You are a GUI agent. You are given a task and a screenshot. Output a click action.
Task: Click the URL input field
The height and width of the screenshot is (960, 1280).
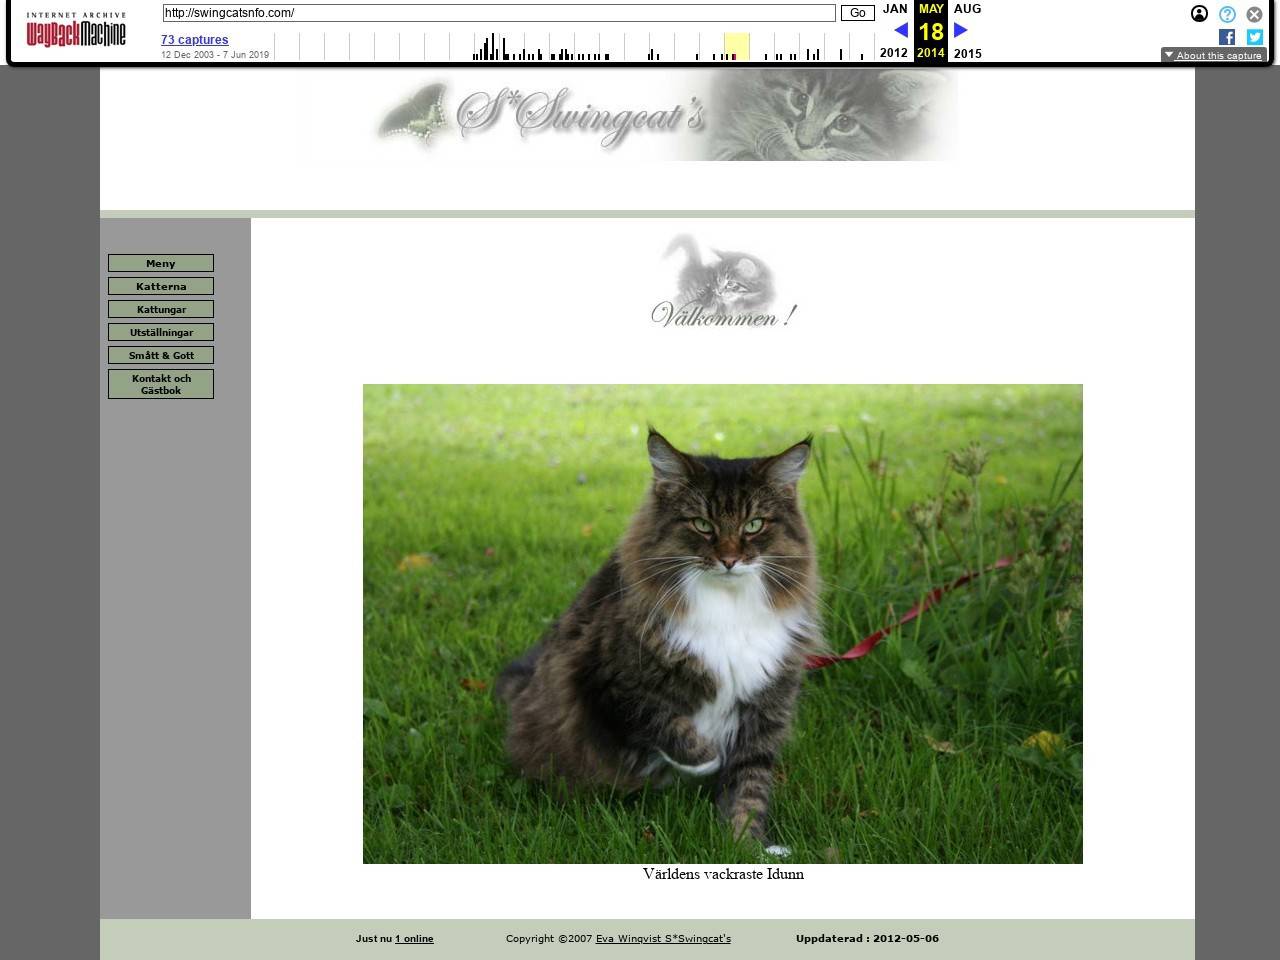coord(498,13)
